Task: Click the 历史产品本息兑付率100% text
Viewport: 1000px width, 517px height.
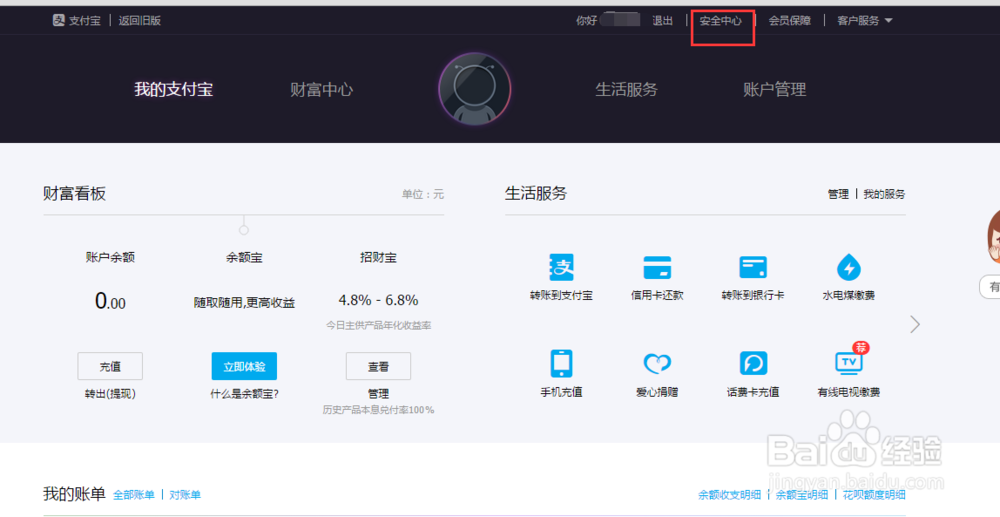Action: tap(378, 410)
